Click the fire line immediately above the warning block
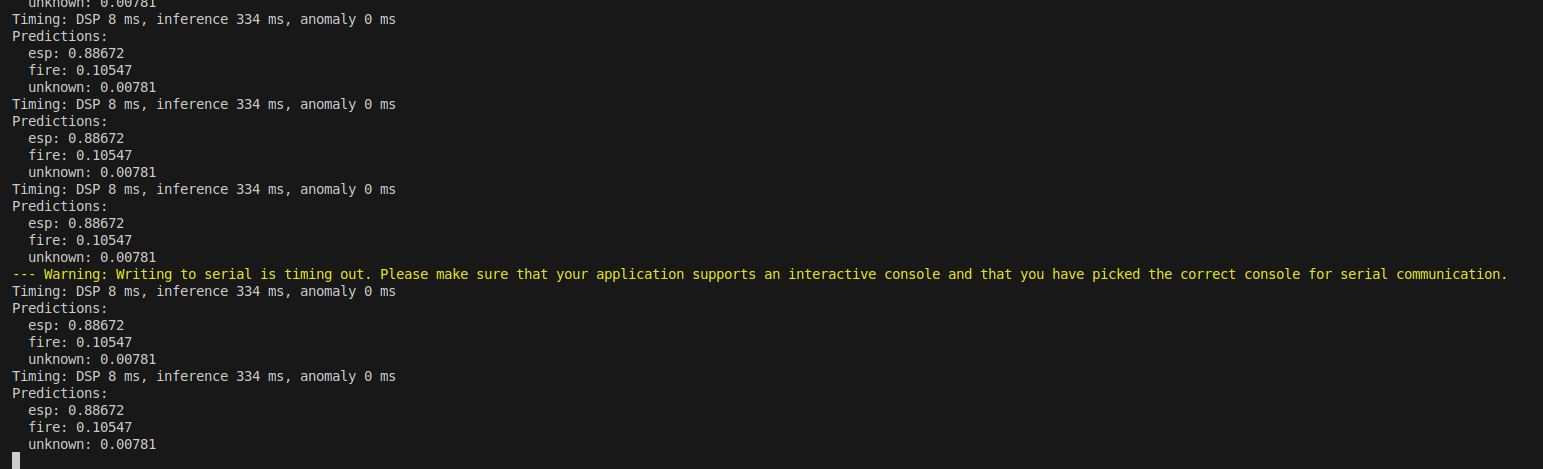Viewport: 1543px width, 469px height. 80,240
